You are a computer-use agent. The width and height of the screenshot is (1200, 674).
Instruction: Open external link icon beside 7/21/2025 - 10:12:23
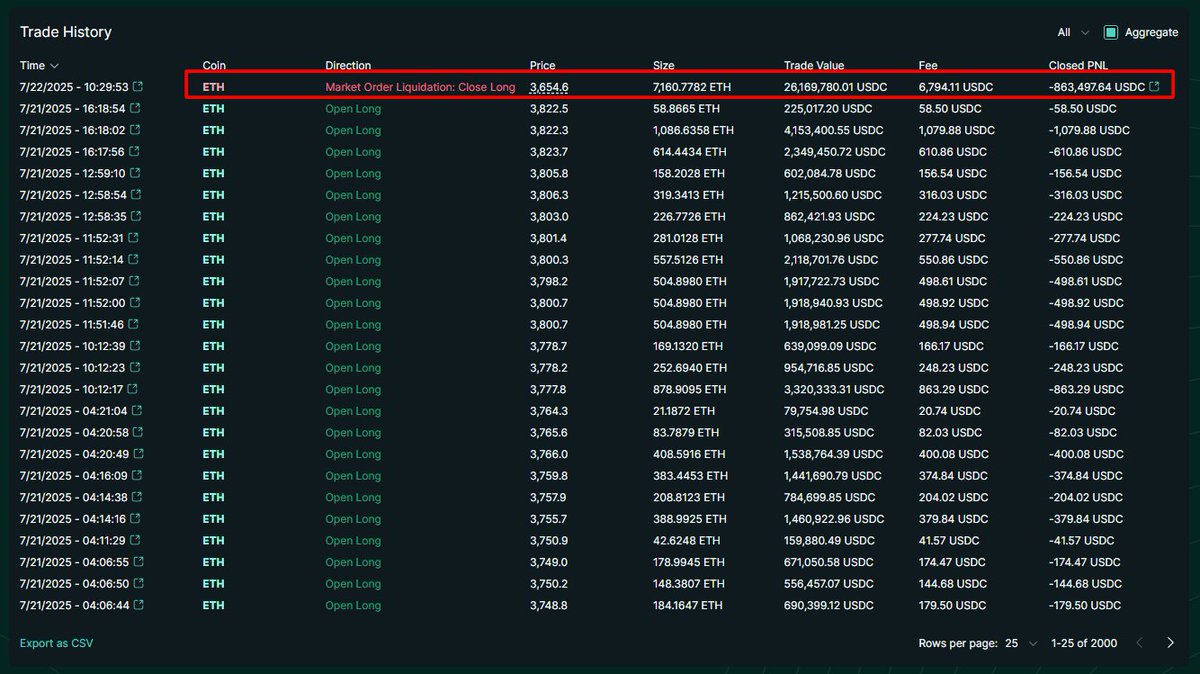[x=134, y=368]
